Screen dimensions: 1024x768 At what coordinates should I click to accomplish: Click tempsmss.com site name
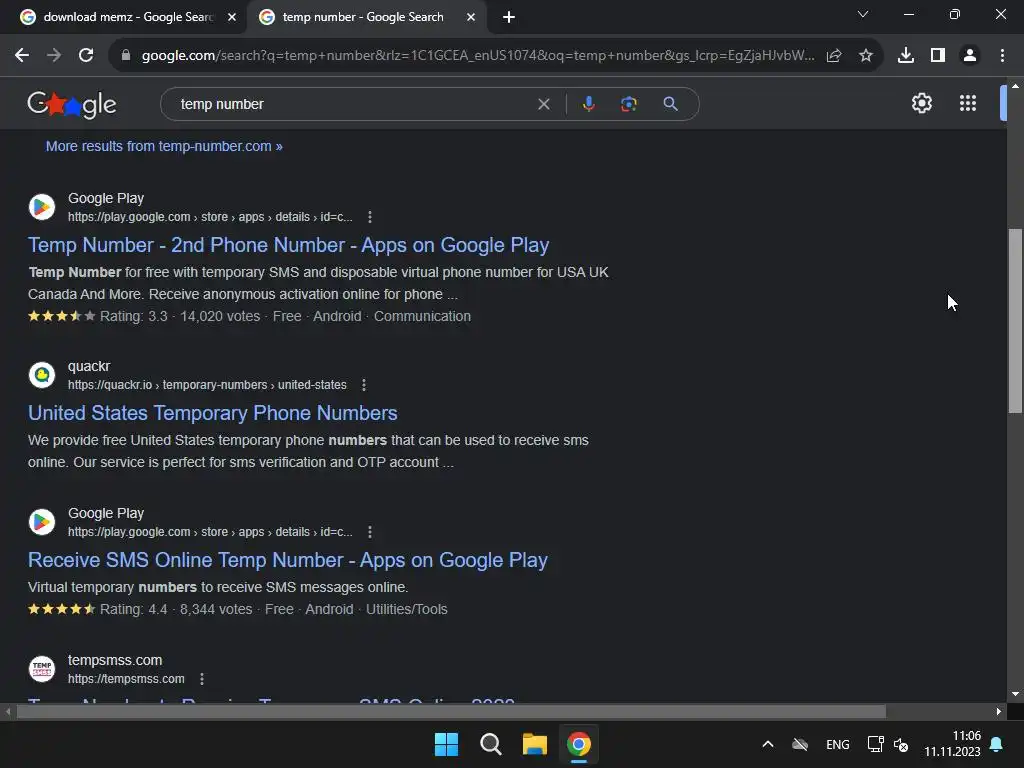[115, 660]
